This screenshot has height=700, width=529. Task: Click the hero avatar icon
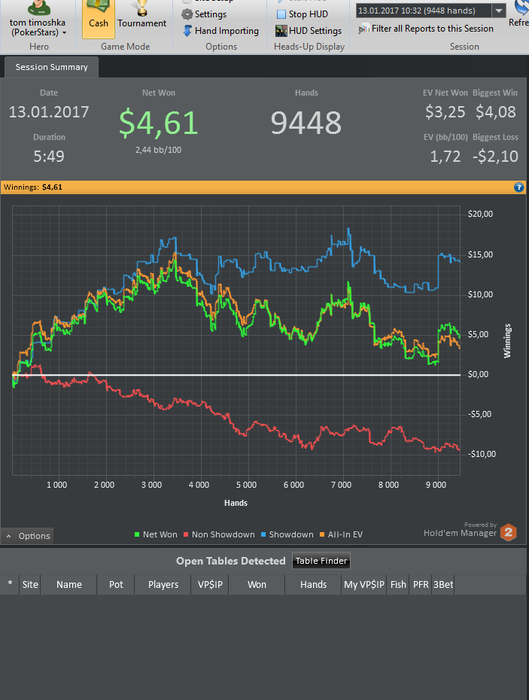(x=39, y=7)
